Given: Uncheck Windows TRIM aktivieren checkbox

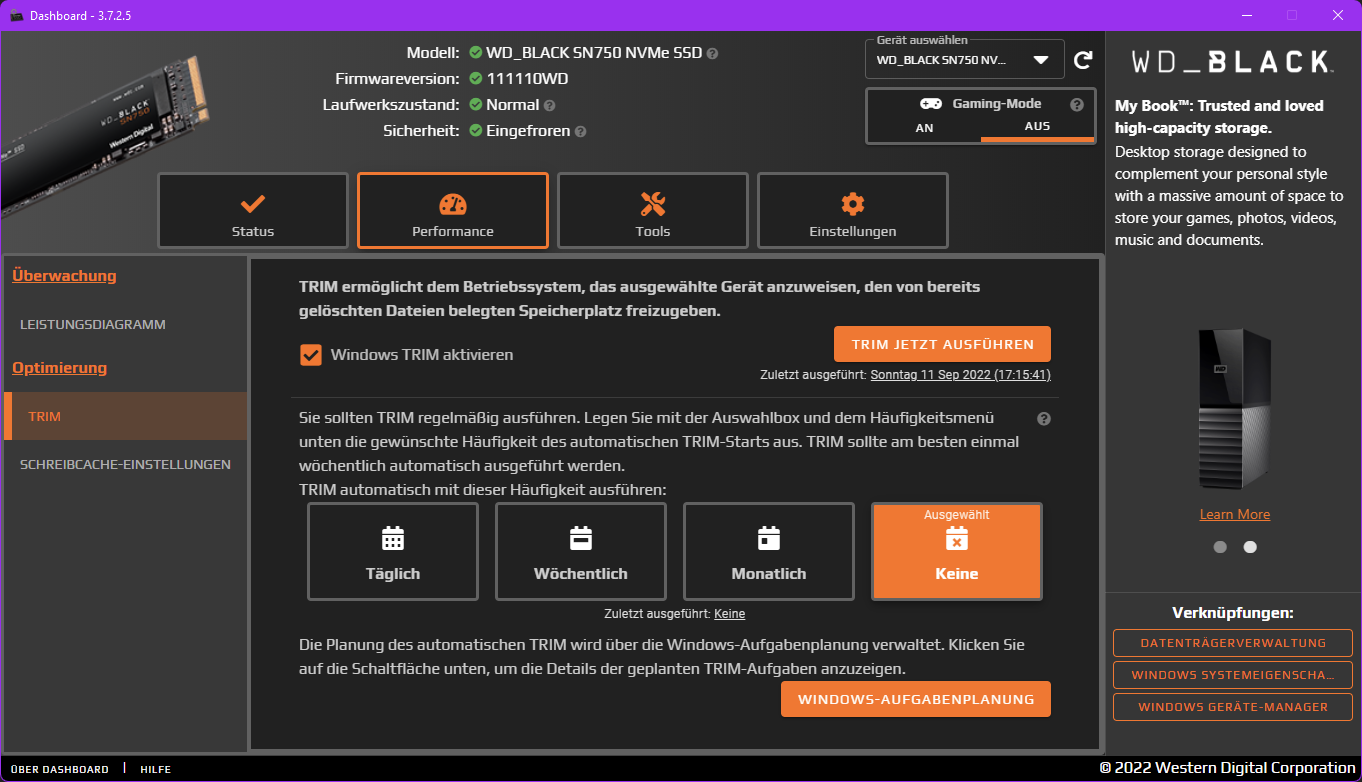Looking at the screenshot, I should coord(311,354).
